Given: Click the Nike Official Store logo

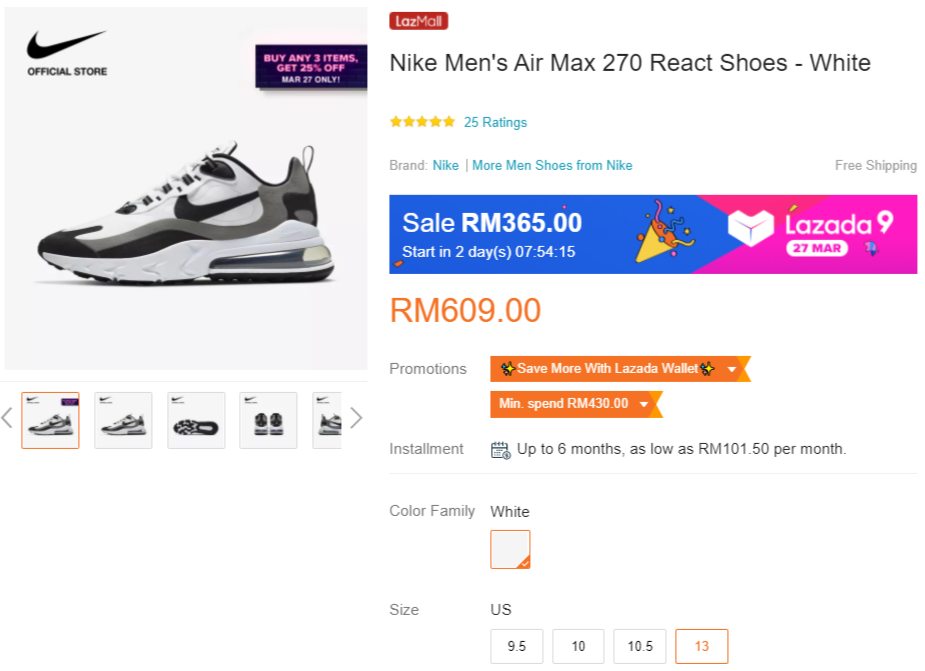Looking at the screenshot, I should (x=67, y=53).
